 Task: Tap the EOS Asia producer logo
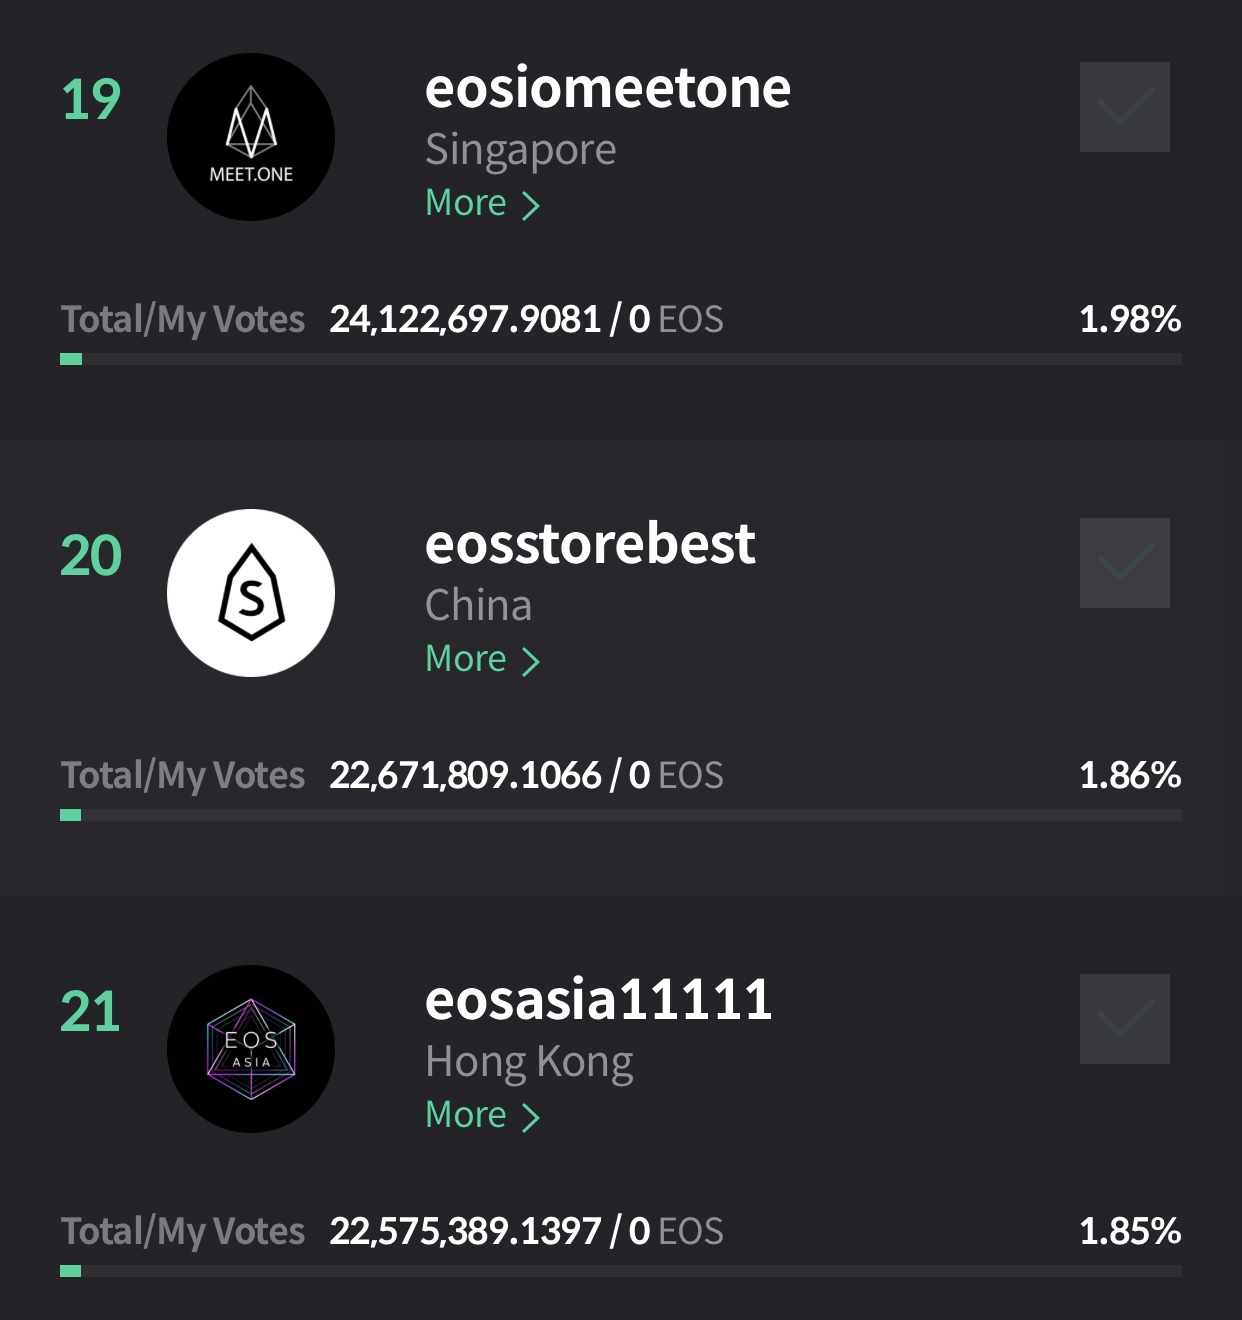coord(251,1049)
